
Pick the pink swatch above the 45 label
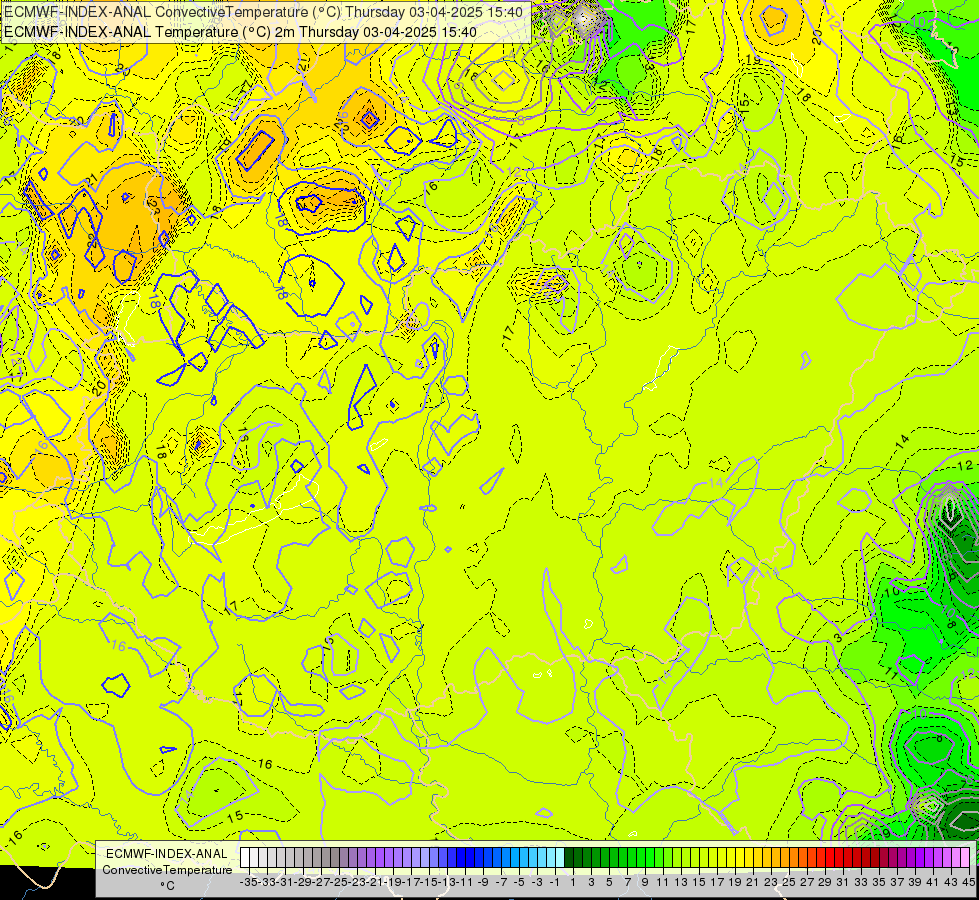(x=965, y=857)
